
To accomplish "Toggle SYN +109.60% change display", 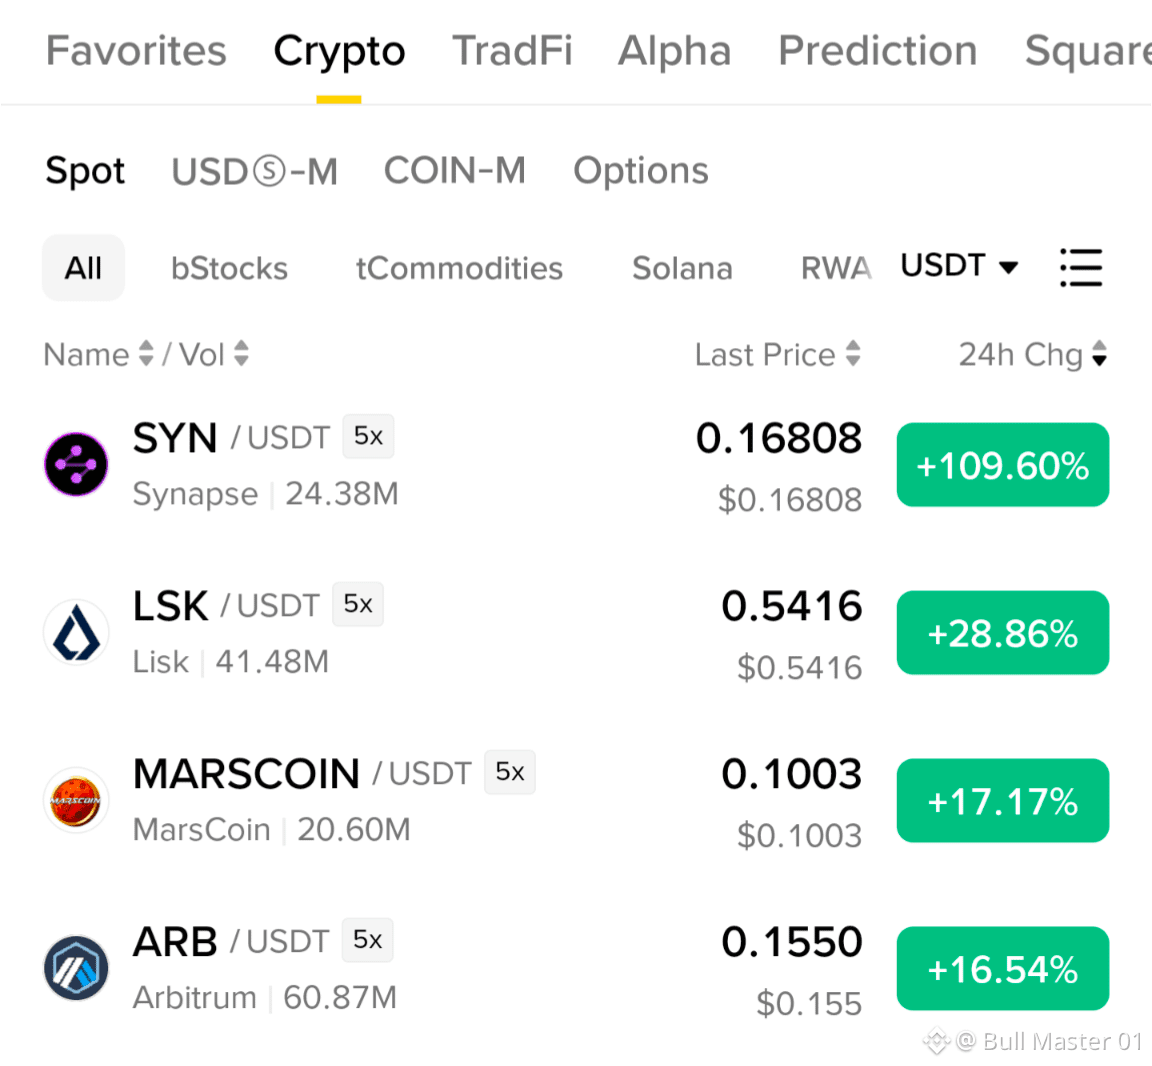I will click(x=1002, y=465).
